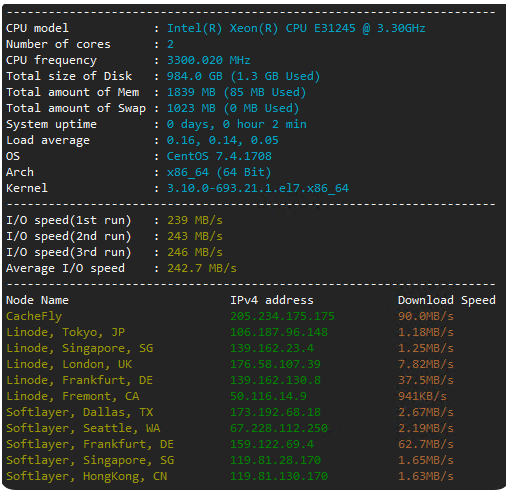
Task: Click the Average I/O speed label
Action: coord(65,268)
